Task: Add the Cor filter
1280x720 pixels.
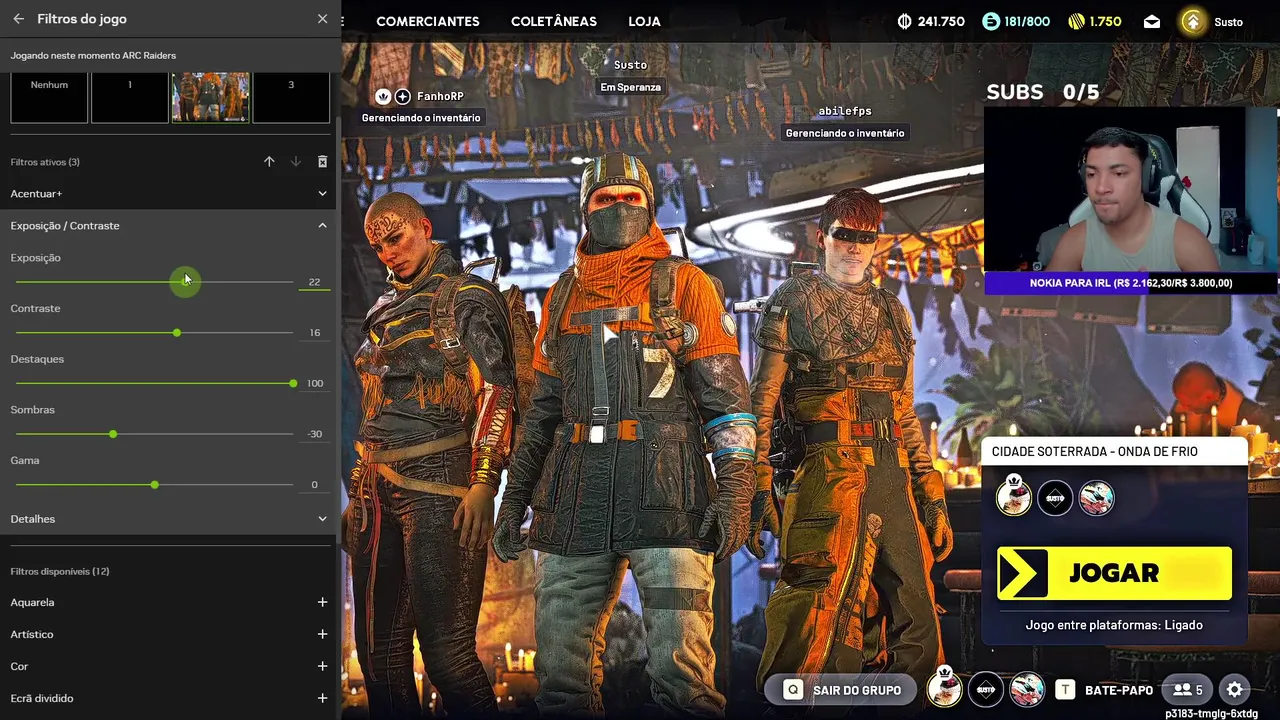Action: 322,666
